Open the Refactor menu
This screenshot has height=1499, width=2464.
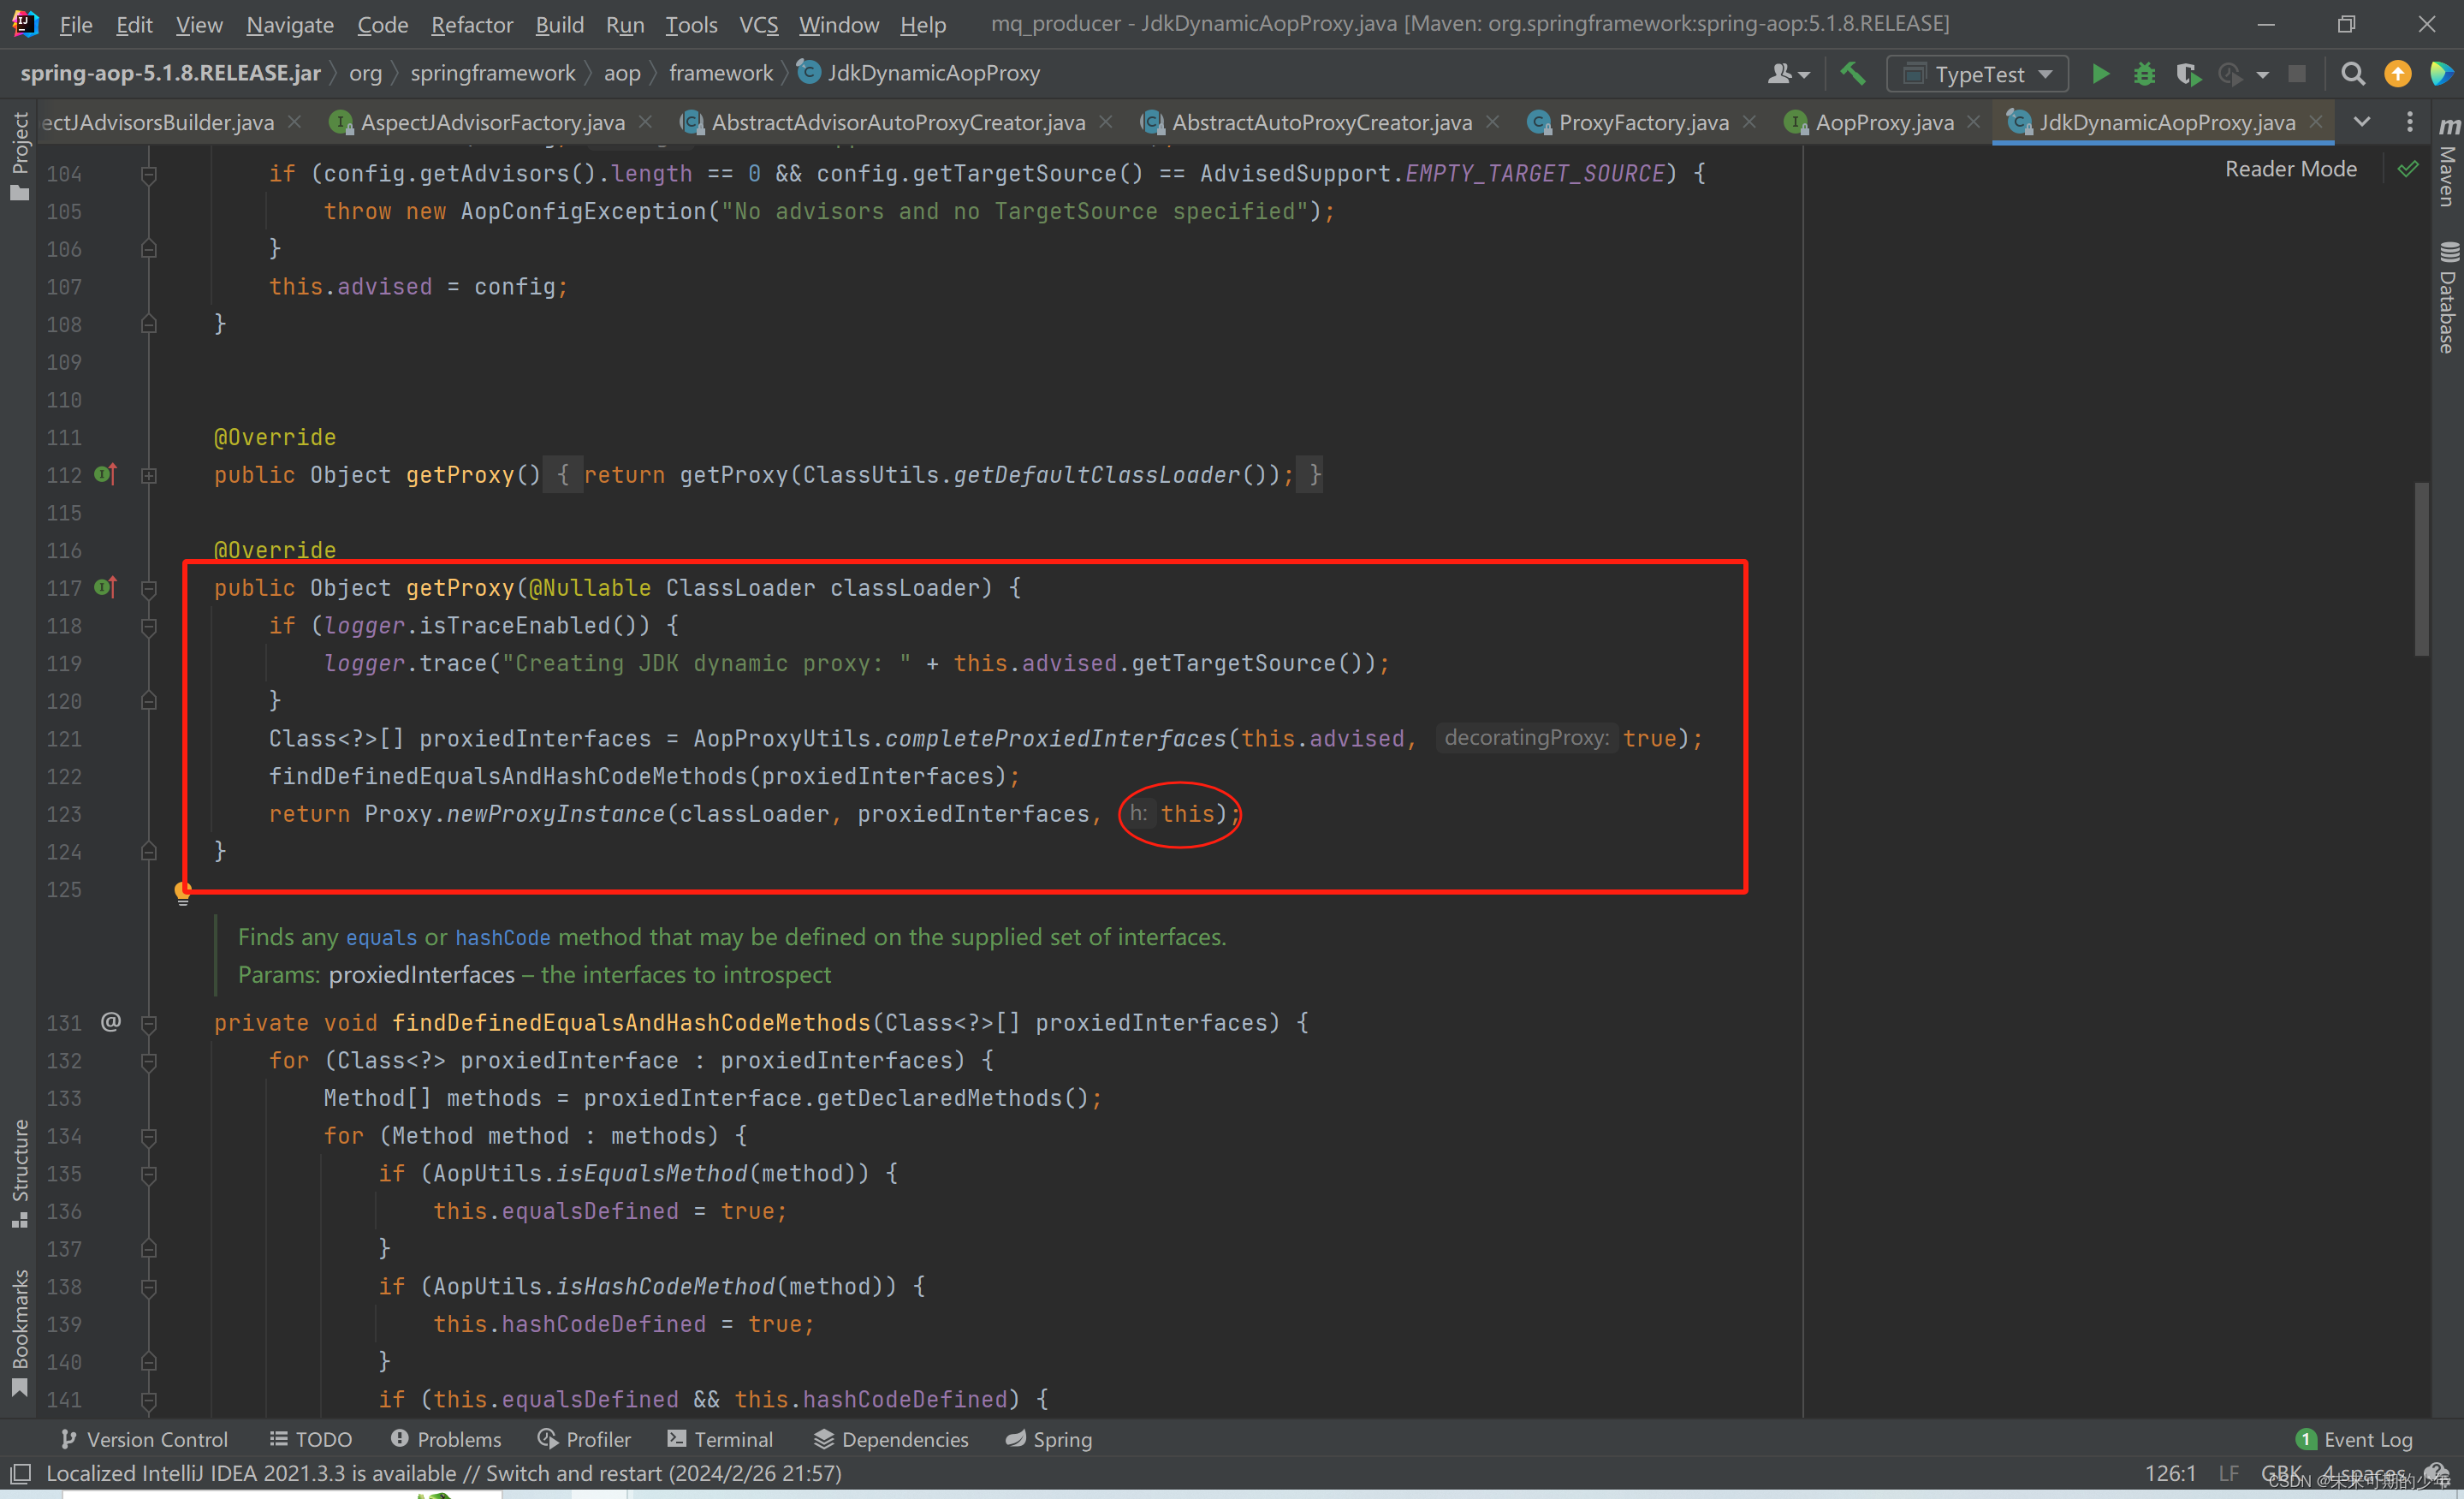point(471,24)
